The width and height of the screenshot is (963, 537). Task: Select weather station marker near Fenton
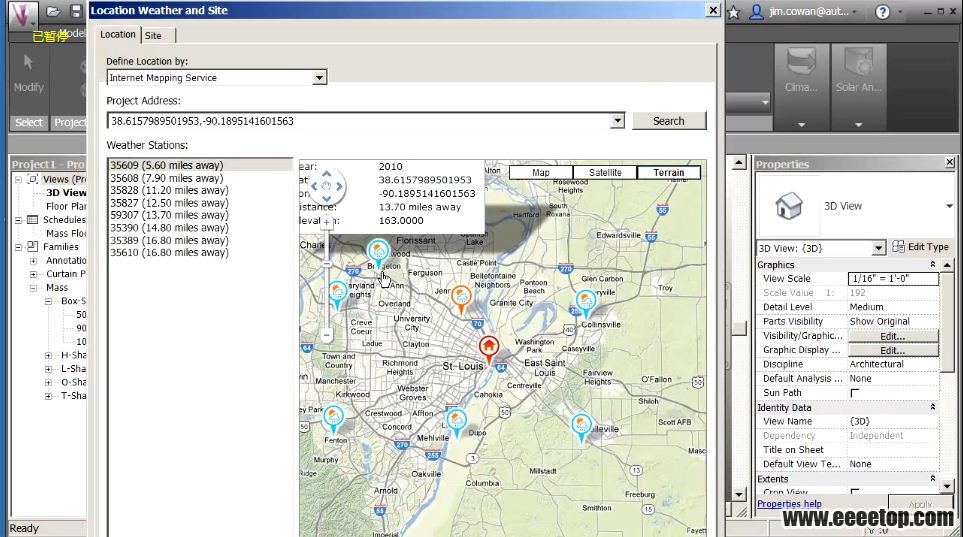point(333,420)
